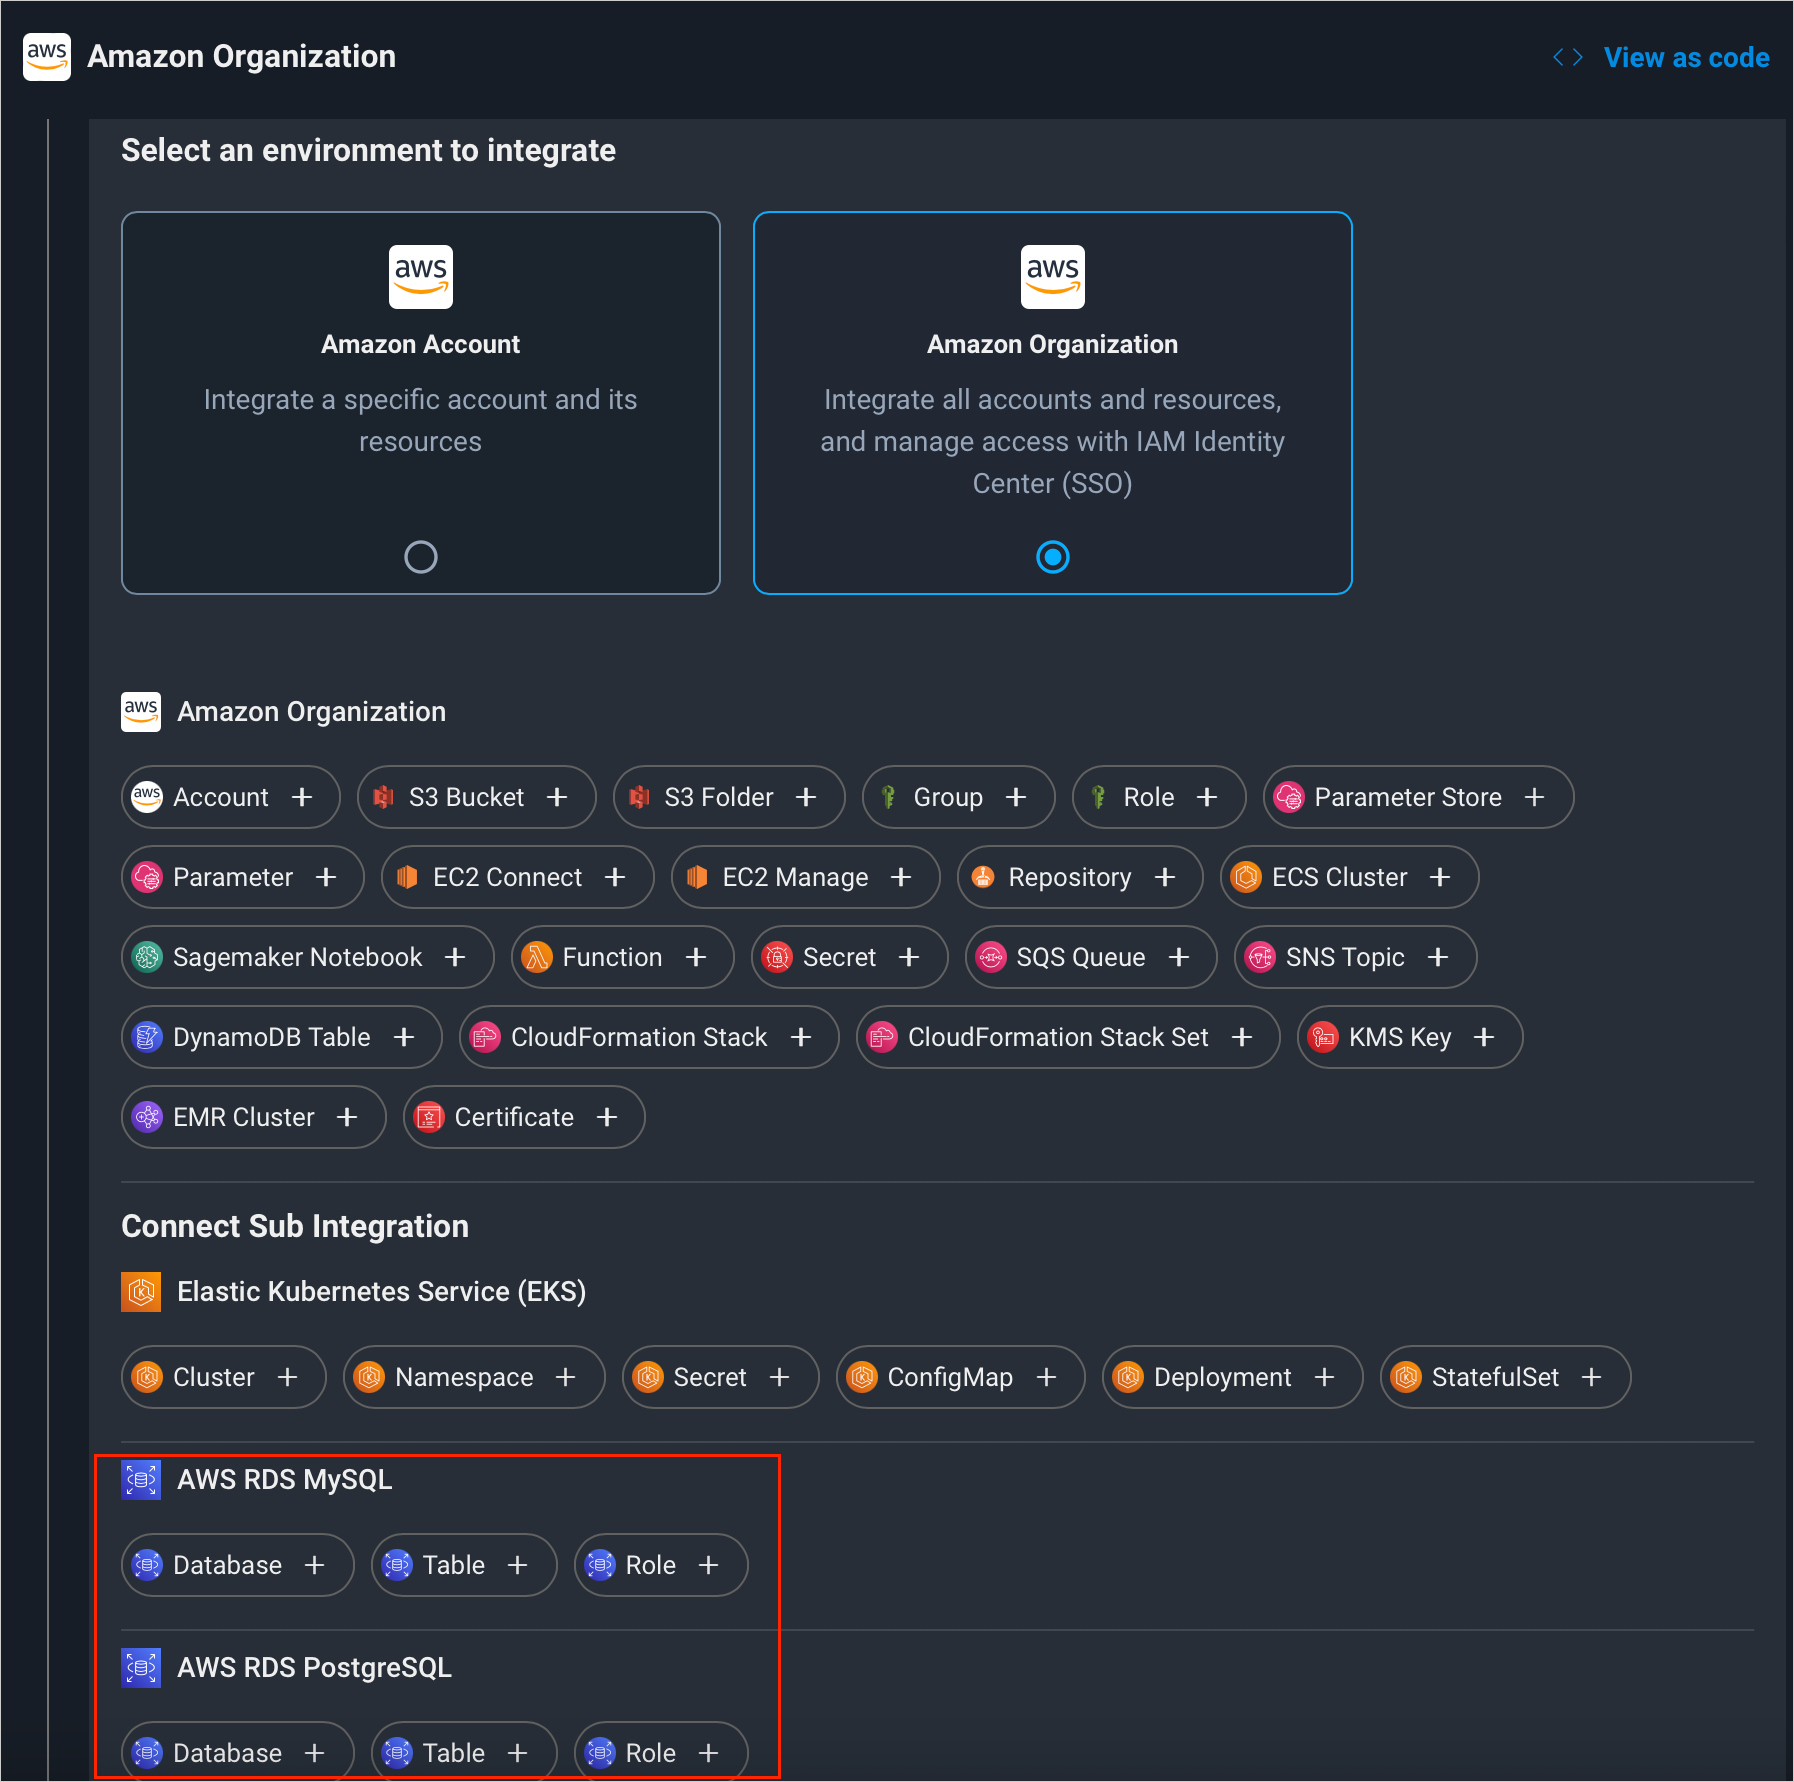Click Connect Sub Integration heading
The height and width of the screenshot is (1782, 1794).
pyautogui.click(x=295, y=1226)
